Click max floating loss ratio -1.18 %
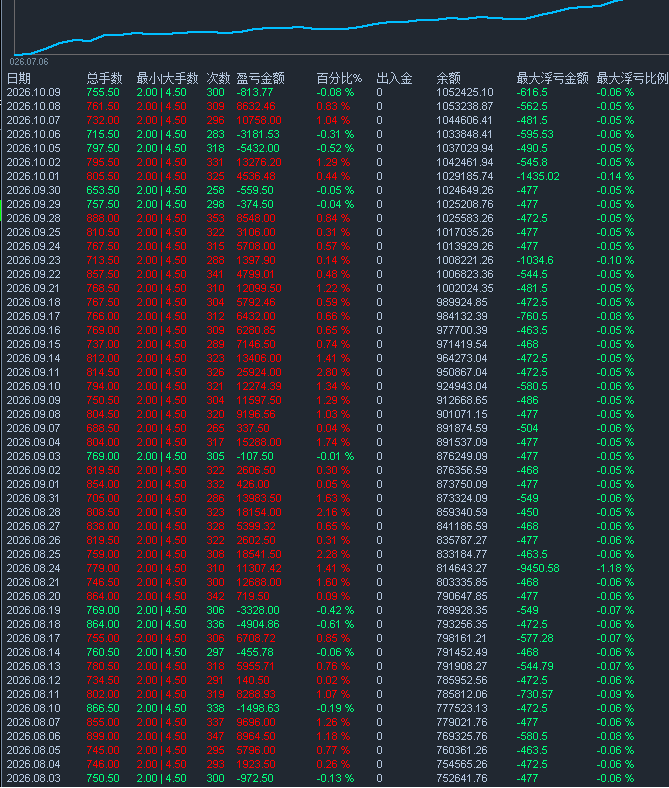Image resolution: width=669 pixels, height=788 pixels. click(x=615, y=568)
